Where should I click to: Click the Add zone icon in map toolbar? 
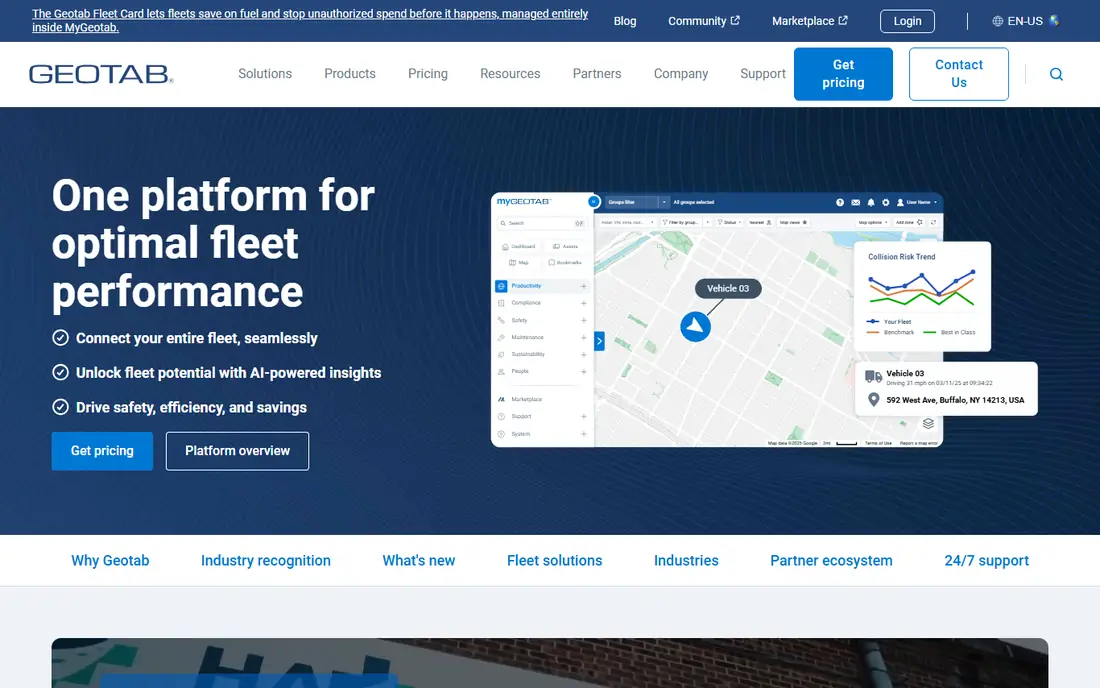tap(920, 222)
